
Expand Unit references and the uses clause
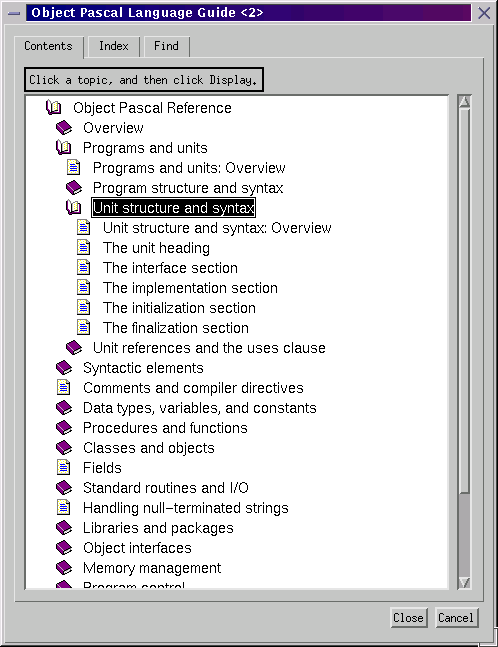pos(74,348)
